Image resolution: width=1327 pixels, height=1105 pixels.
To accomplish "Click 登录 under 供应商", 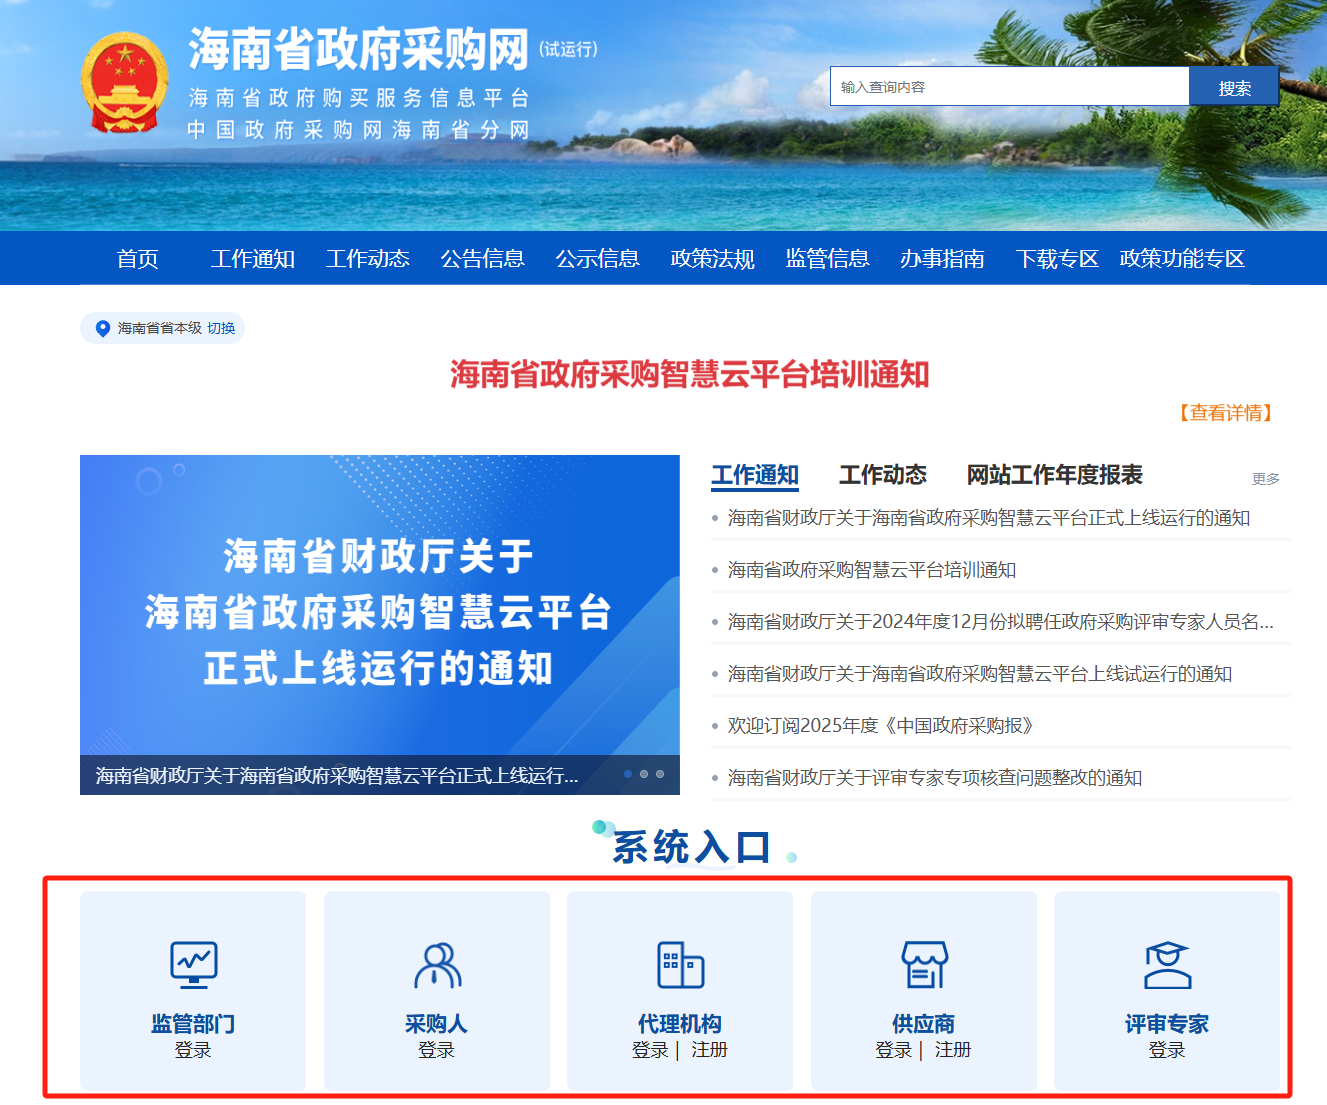I will click(x=893, y=1050).
